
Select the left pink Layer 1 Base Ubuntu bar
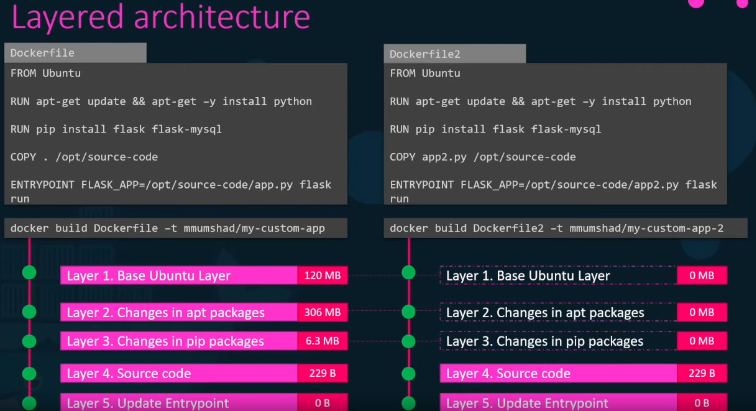(x=178, y=276)
